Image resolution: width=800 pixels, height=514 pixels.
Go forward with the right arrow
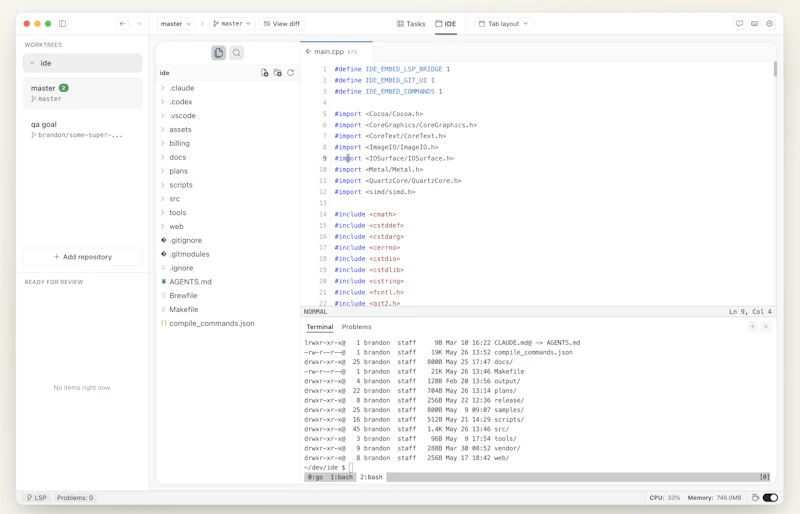tap(138, 23)
